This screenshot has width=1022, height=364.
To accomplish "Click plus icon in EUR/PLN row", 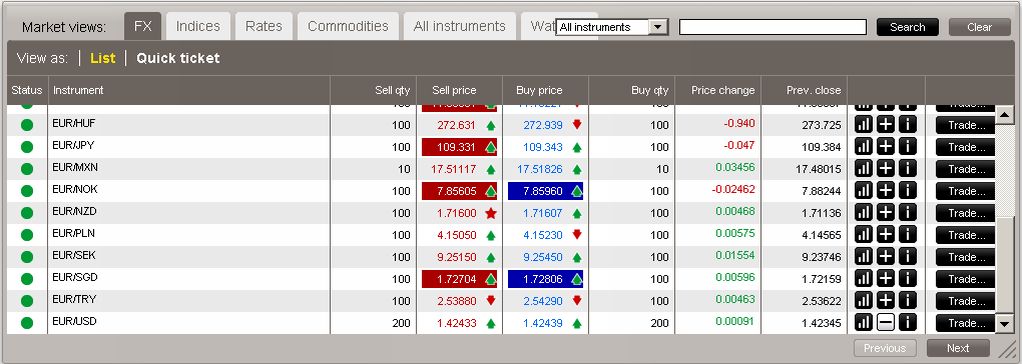I will [x=885, y=235].
